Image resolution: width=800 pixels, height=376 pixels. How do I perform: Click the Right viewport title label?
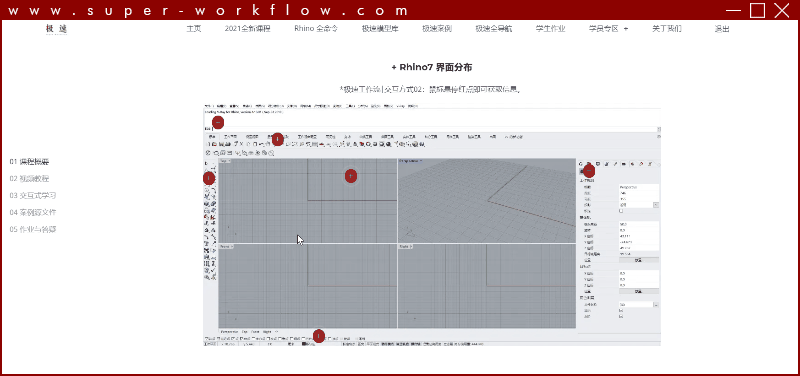tap(406, 246)
